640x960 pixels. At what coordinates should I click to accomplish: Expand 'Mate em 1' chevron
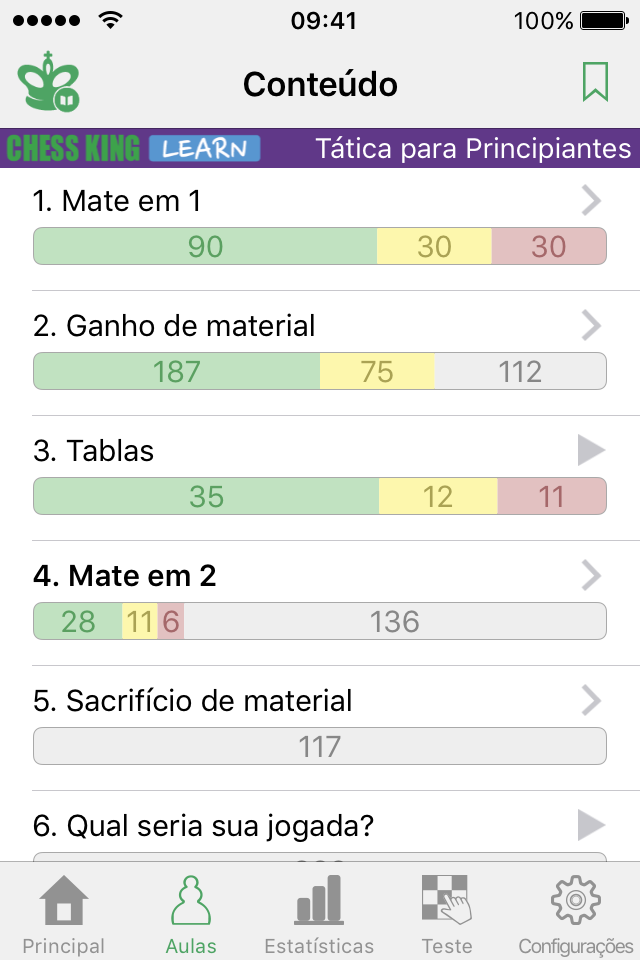(591, 200)
